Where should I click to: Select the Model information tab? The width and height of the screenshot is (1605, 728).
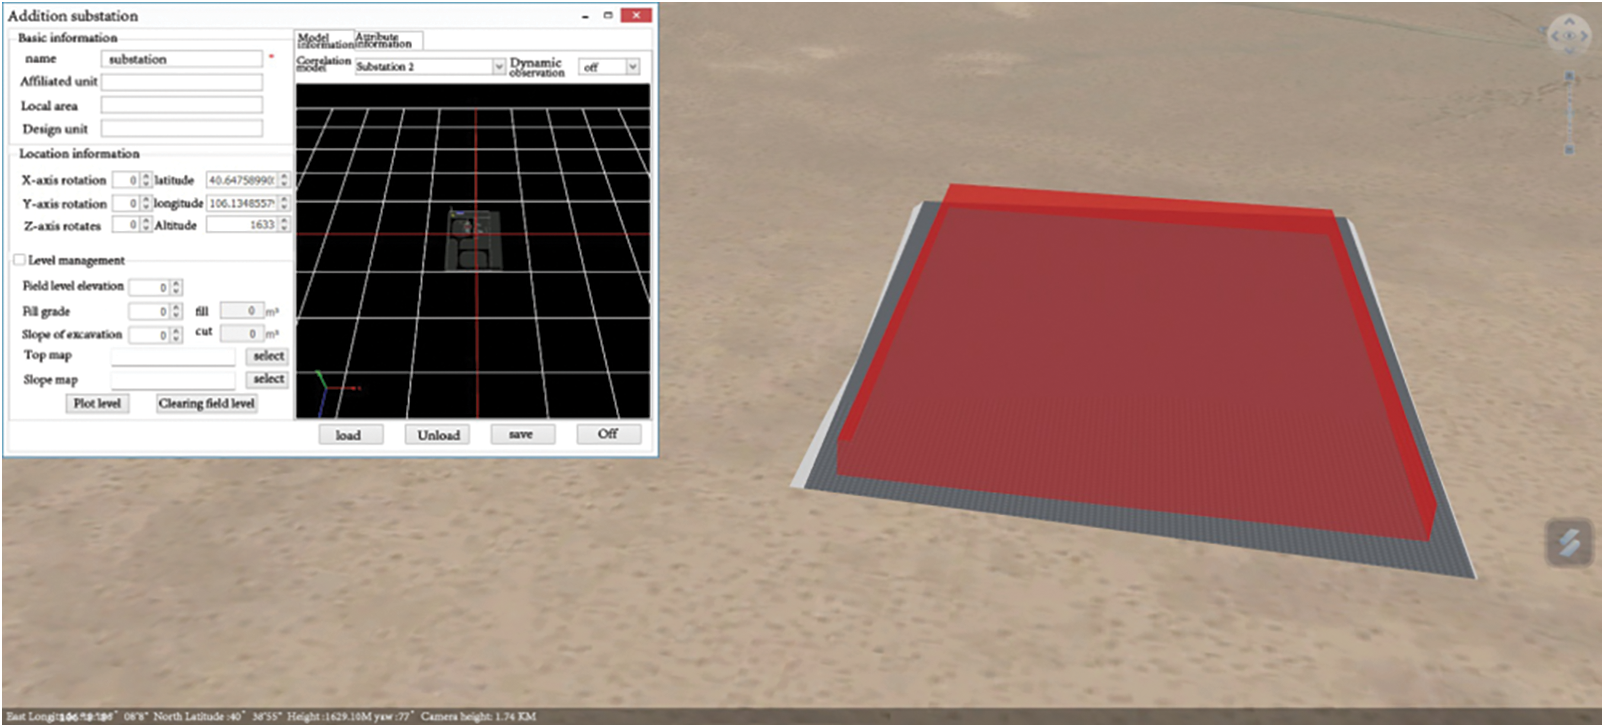coord(325,41)
